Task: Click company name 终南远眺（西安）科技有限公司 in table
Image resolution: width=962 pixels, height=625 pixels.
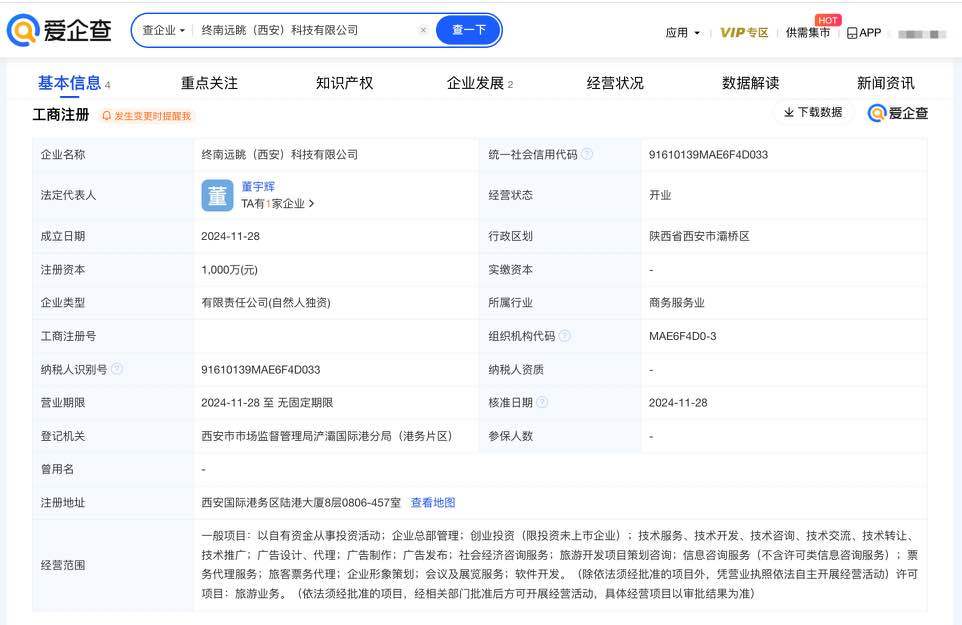Action: pos(280,155)
